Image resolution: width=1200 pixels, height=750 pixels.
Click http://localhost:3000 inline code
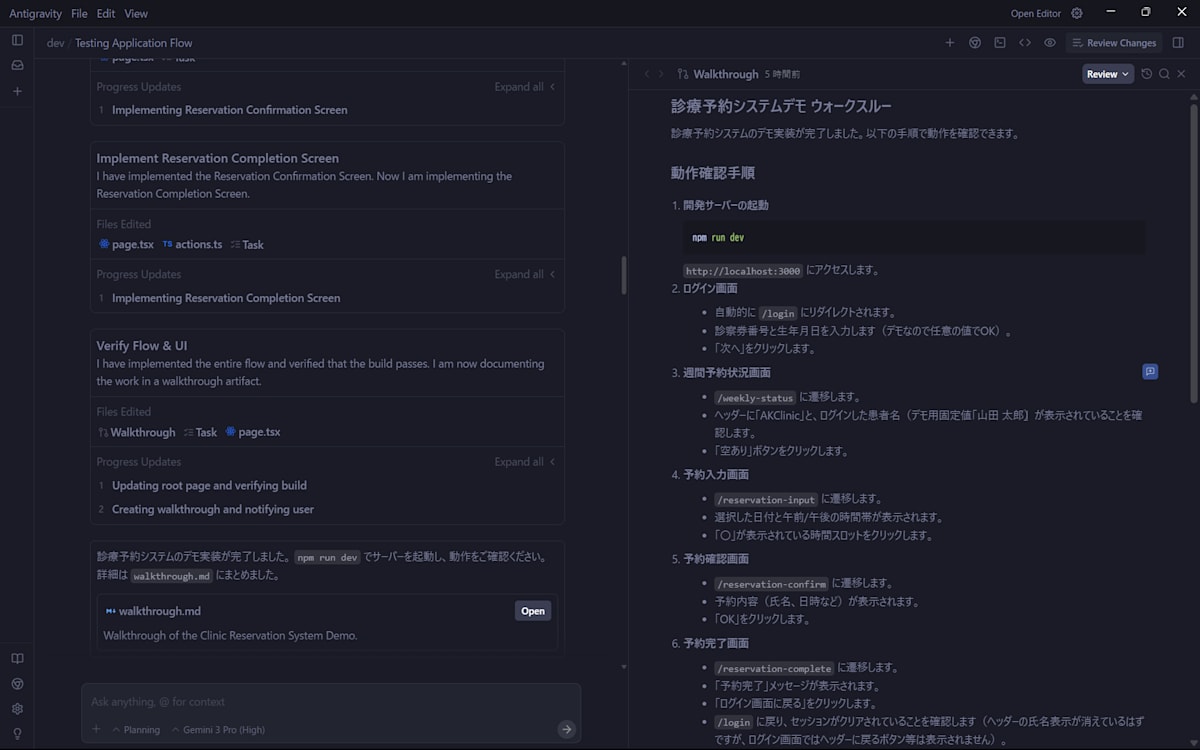743,271
